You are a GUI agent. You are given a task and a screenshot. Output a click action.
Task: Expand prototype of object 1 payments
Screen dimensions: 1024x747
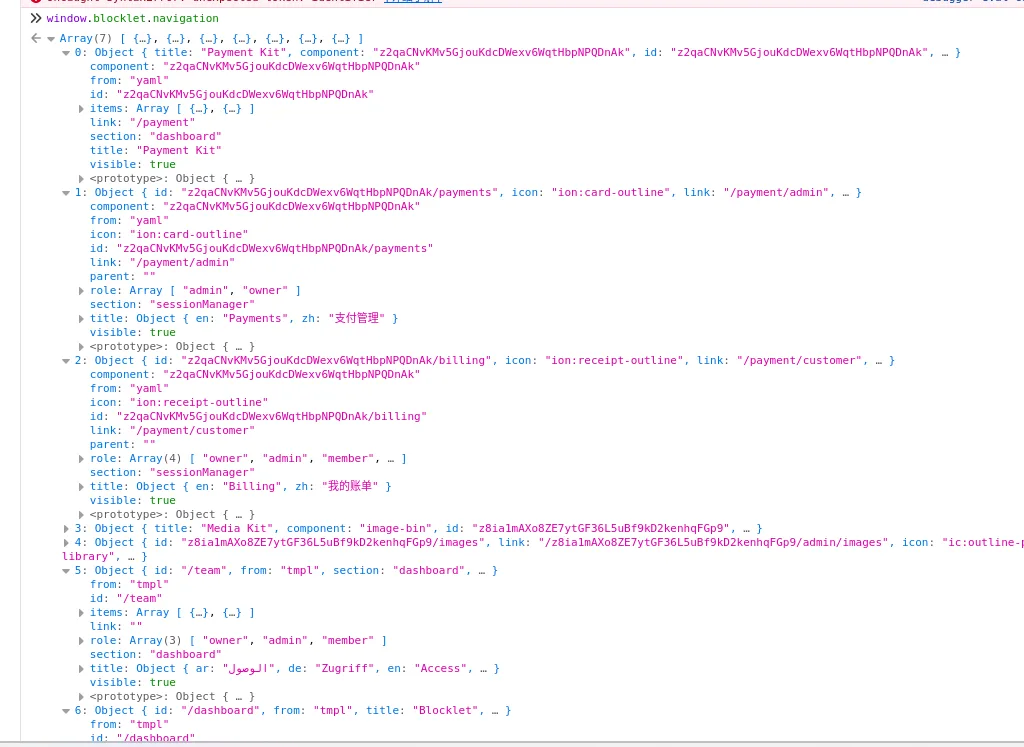click(81, 347)
